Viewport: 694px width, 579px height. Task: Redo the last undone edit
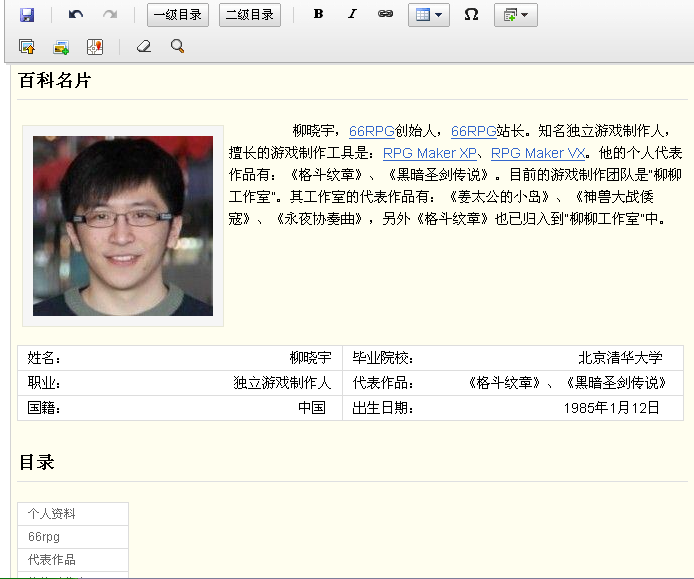pos(110,15)
